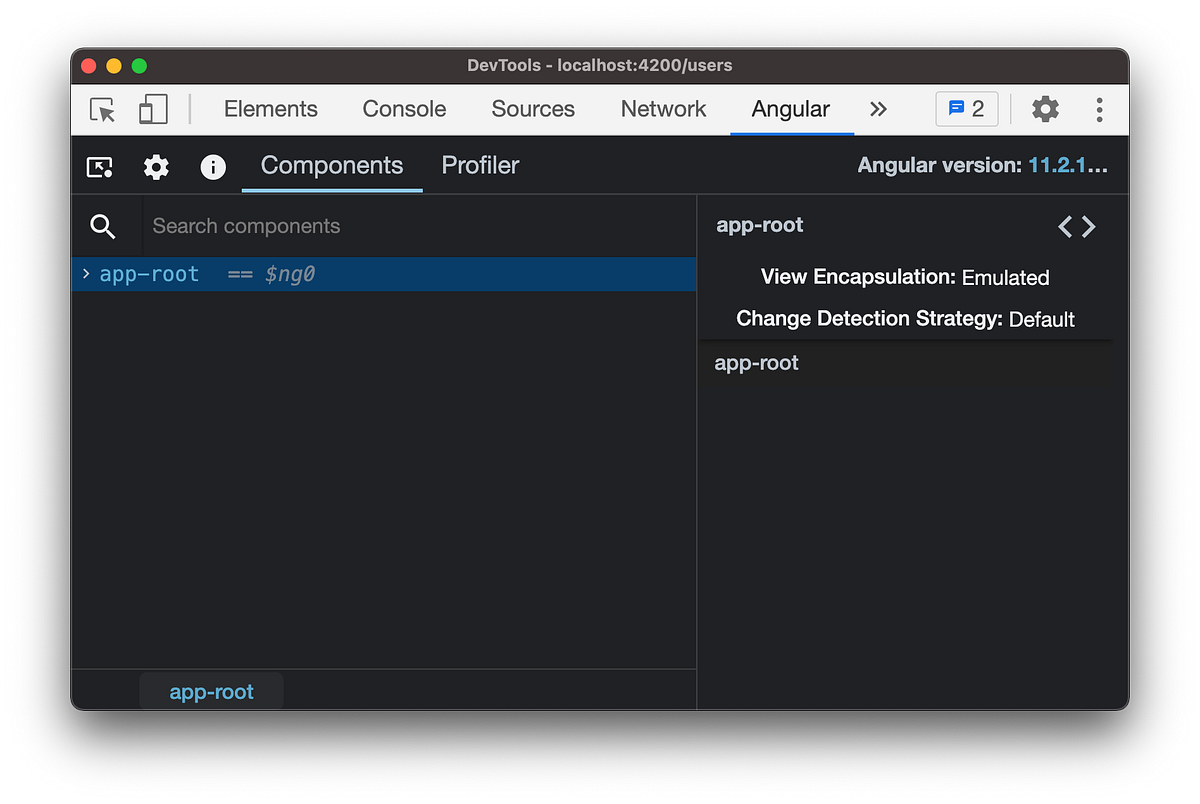Screen dimensions: 1200x804
Task: Click the Angular version 11.2.1 link
Action: tap(1069, 165)
